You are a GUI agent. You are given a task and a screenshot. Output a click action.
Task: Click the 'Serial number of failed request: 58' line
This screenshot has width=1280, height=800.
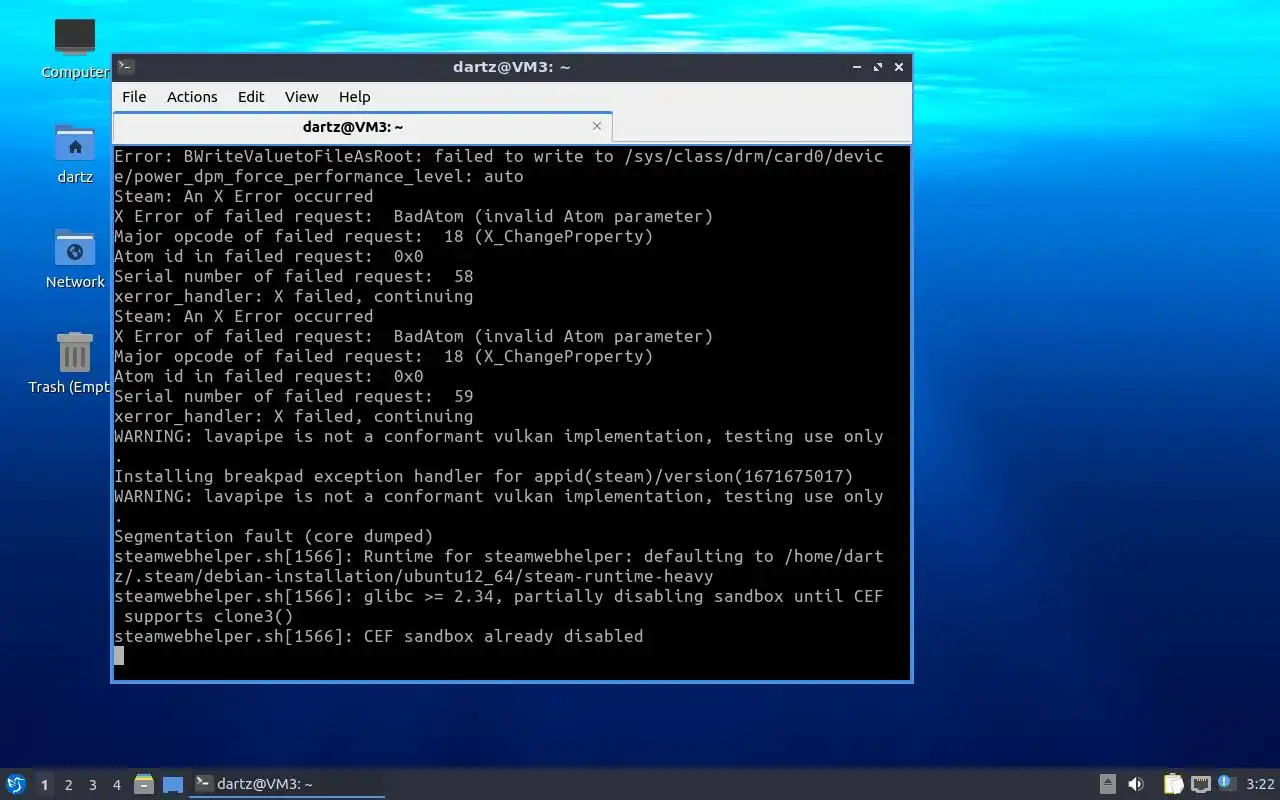coord(294,276)
